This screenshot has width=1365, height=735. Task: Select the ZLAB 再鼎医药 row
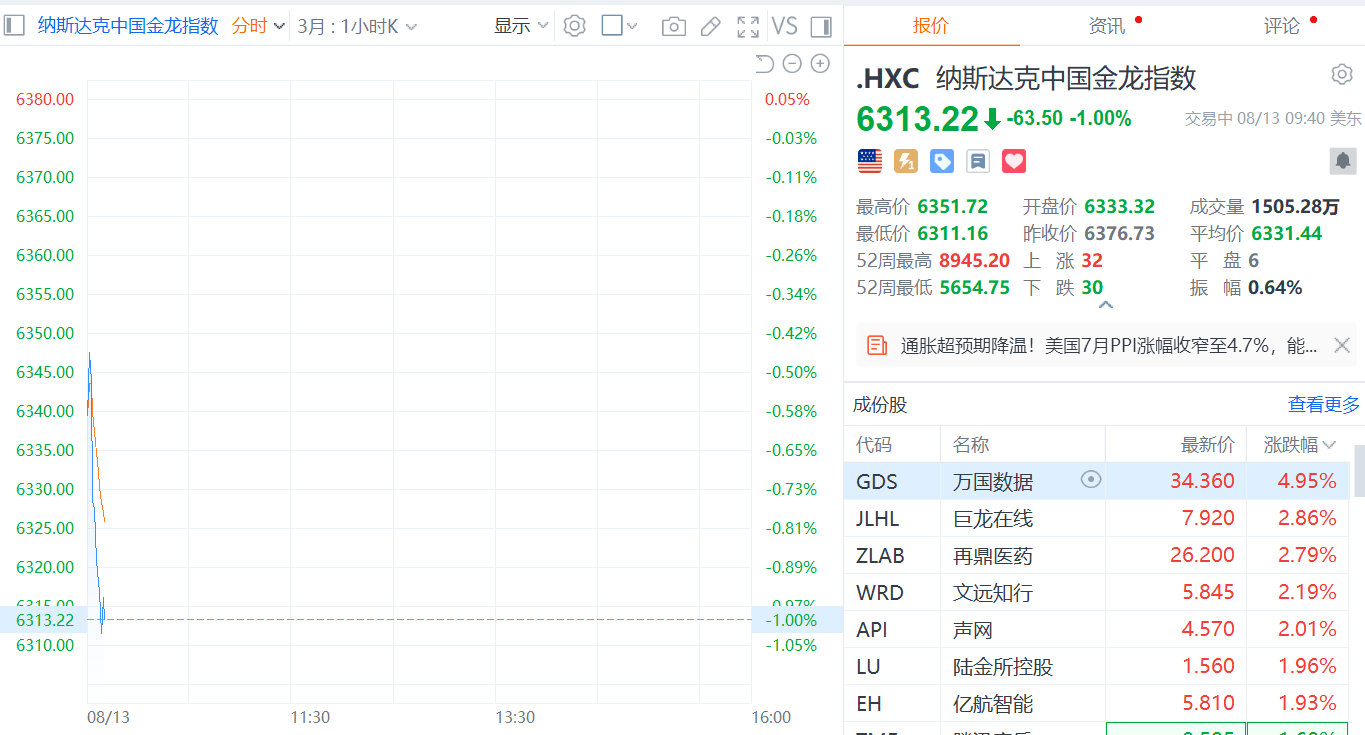coord(1096,555)
